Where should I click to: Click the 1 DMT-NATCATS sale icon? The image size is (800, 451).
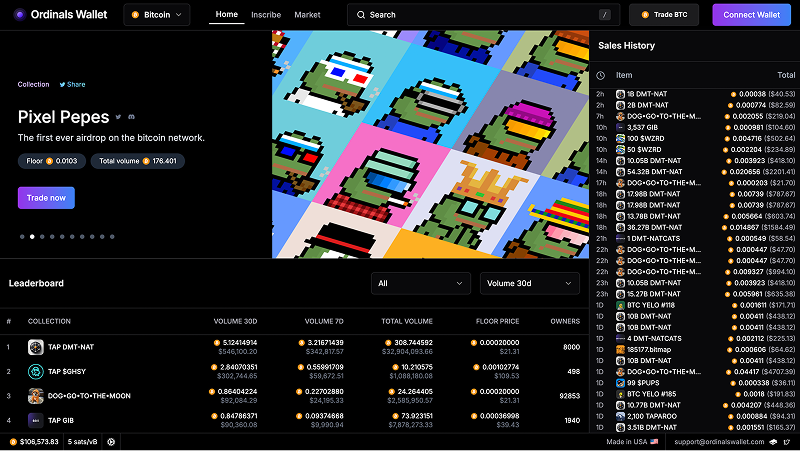620,239
